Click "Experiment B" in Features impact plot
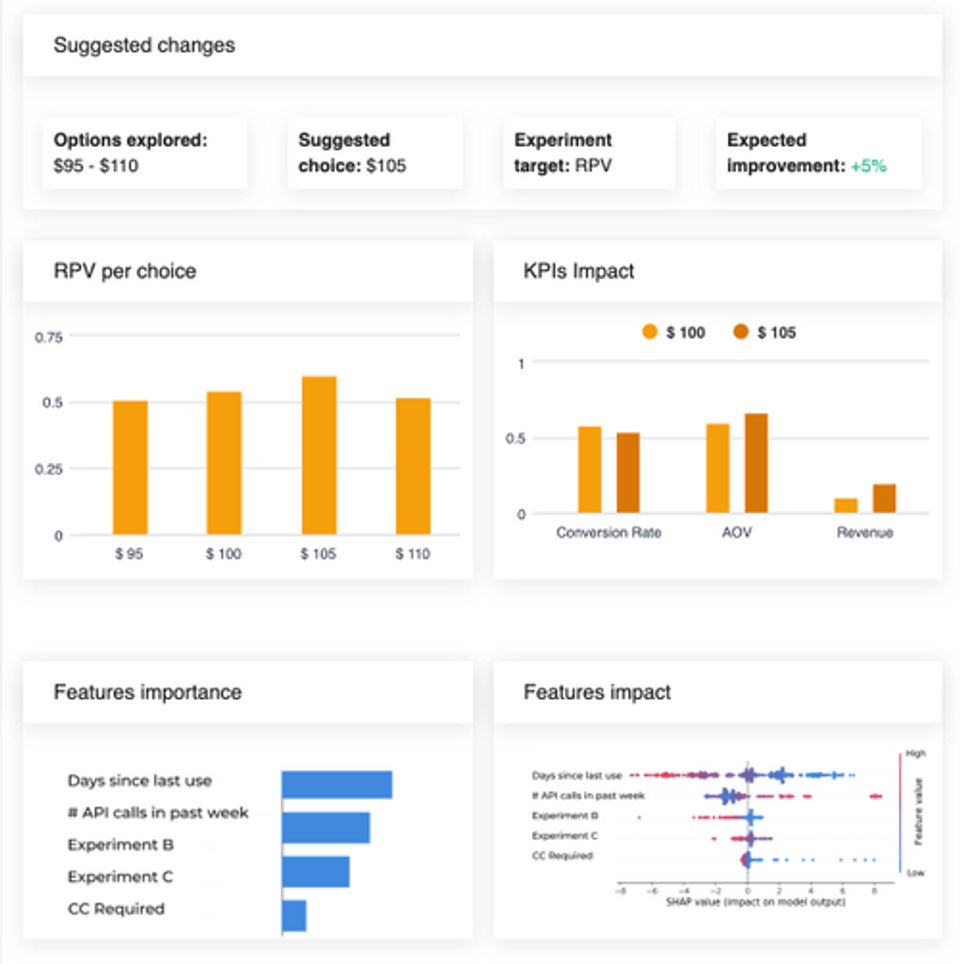960x964 pixels. coord(565,816)
